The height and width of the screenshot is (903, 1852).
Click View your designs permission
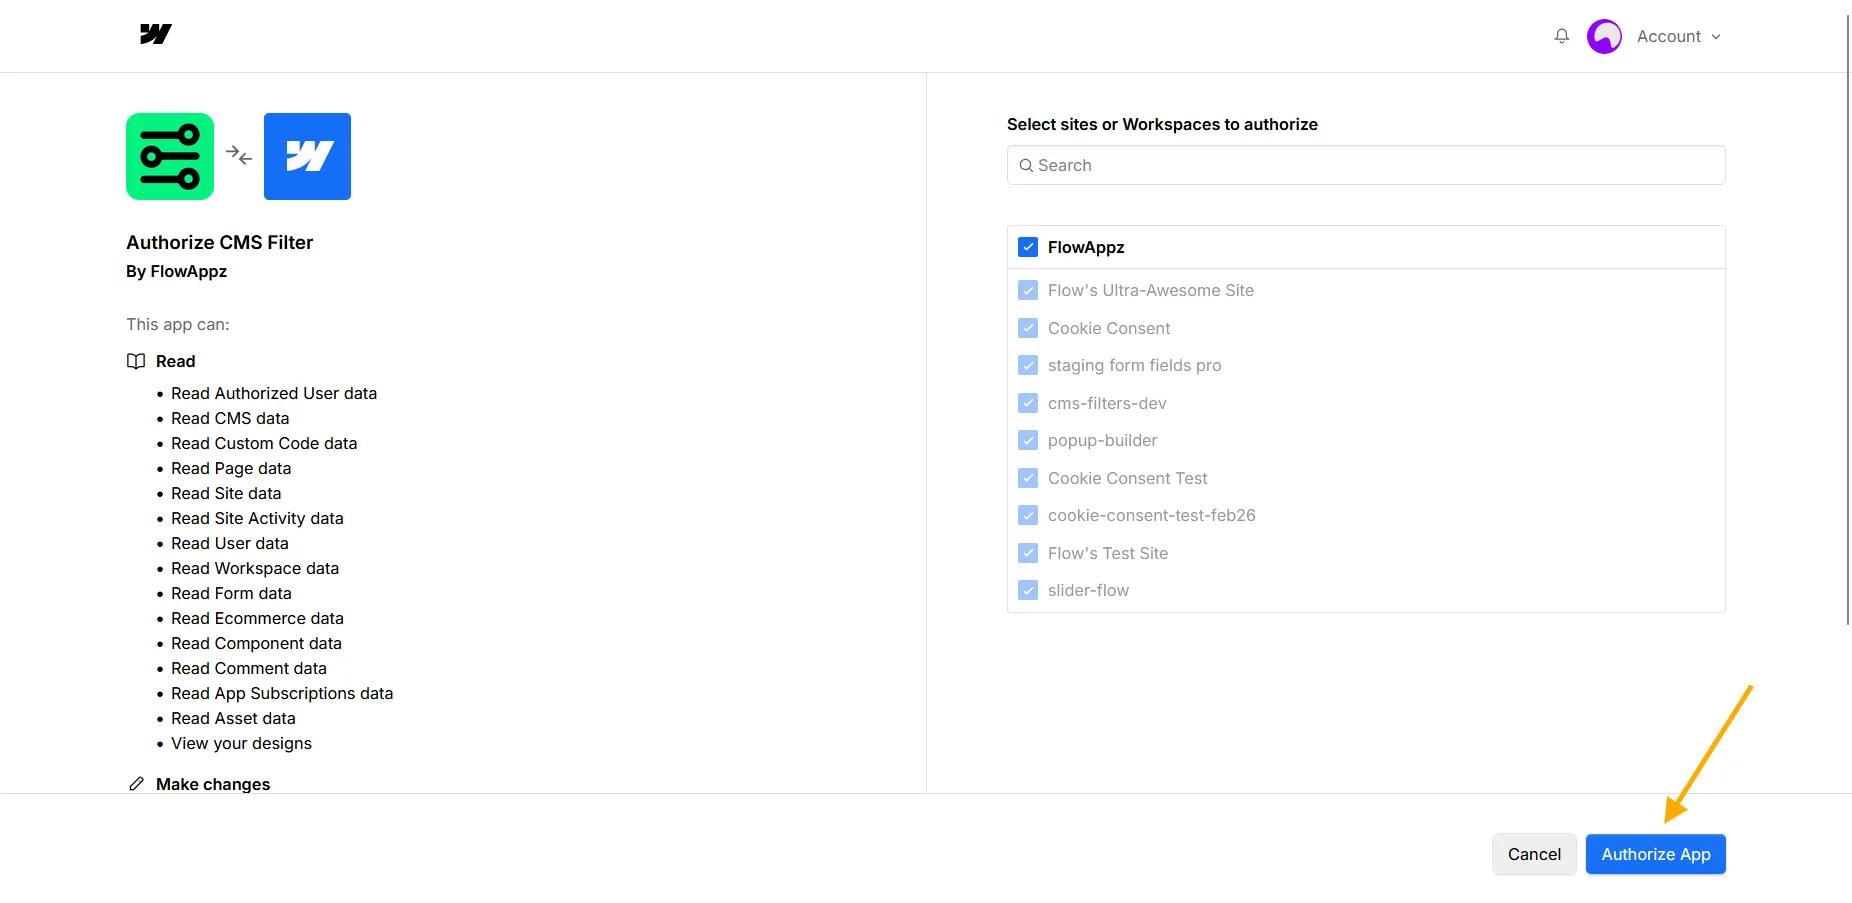pyautogui.click(x=241, y=743)
